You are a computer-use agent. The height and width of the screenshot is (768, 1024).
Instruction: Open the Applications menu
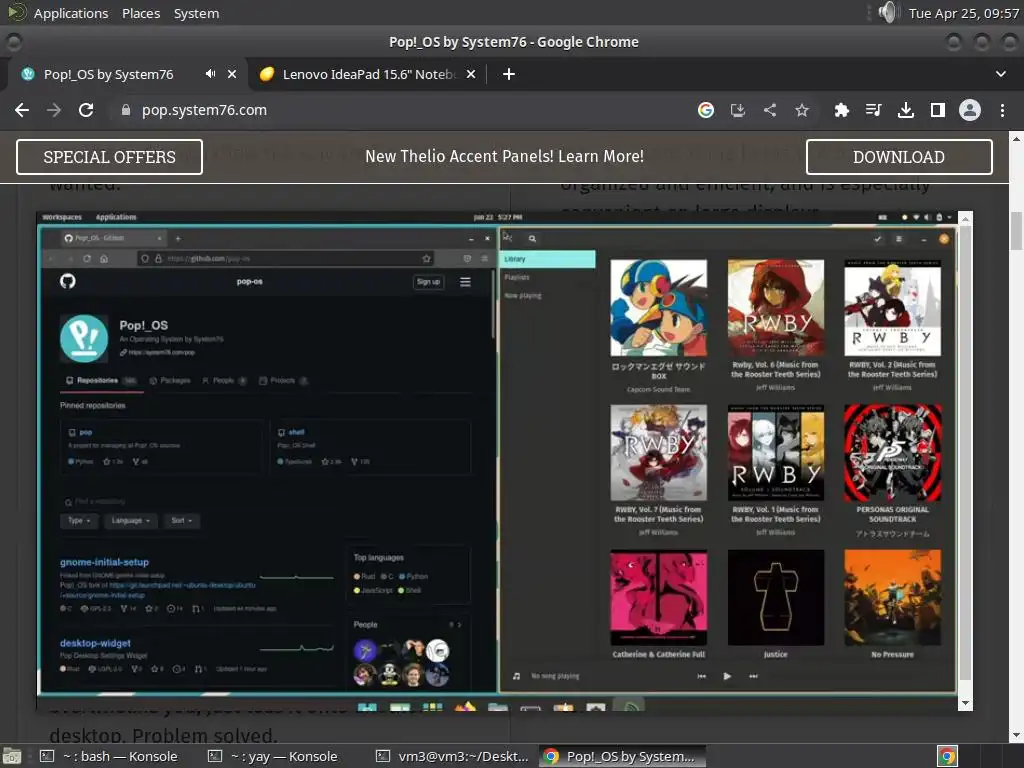coord(71,13)
